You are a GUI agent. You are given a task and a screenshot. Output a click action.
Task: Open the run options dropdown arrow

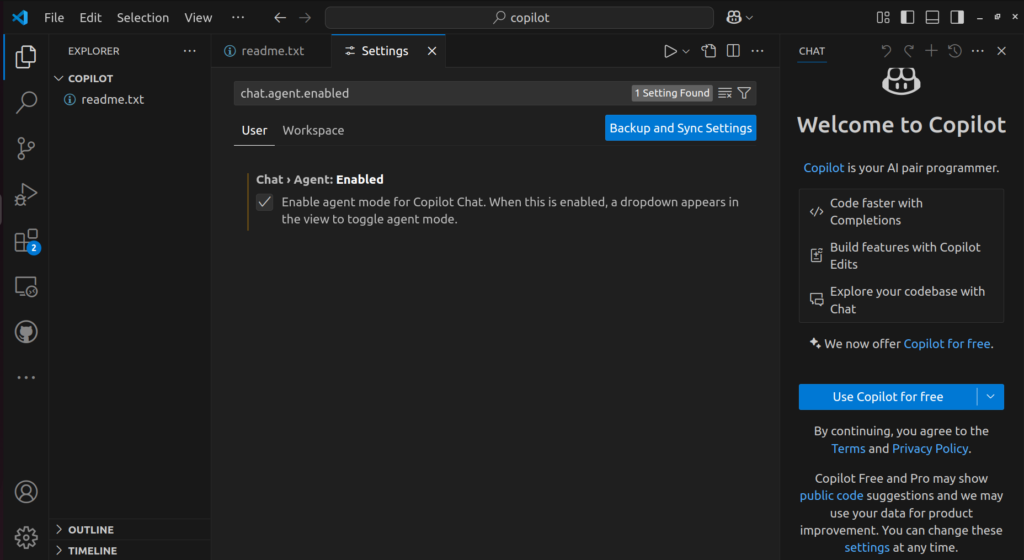click(686, 51)
